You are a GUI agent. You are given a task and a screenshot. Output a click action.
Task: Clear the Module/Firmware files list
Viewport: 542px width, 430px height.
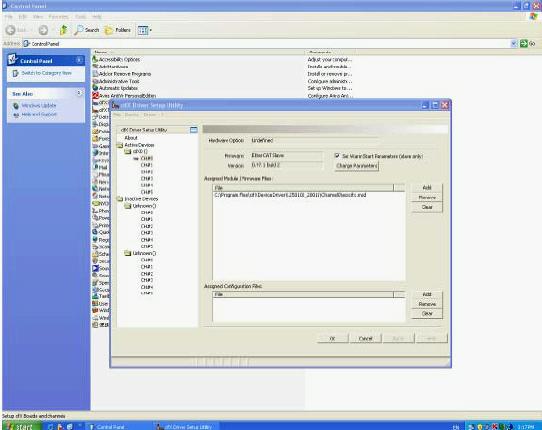427,207
